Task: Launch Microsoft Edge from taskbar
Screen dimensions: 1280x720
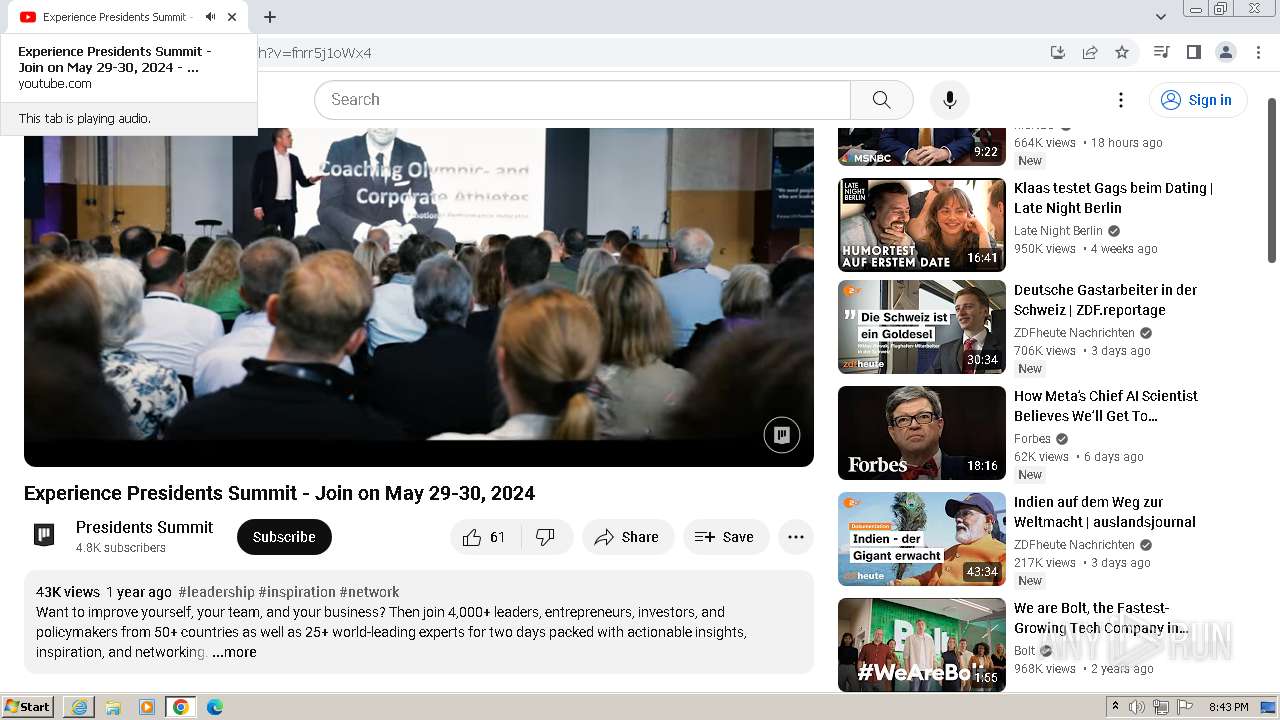Action: point(215,707)
